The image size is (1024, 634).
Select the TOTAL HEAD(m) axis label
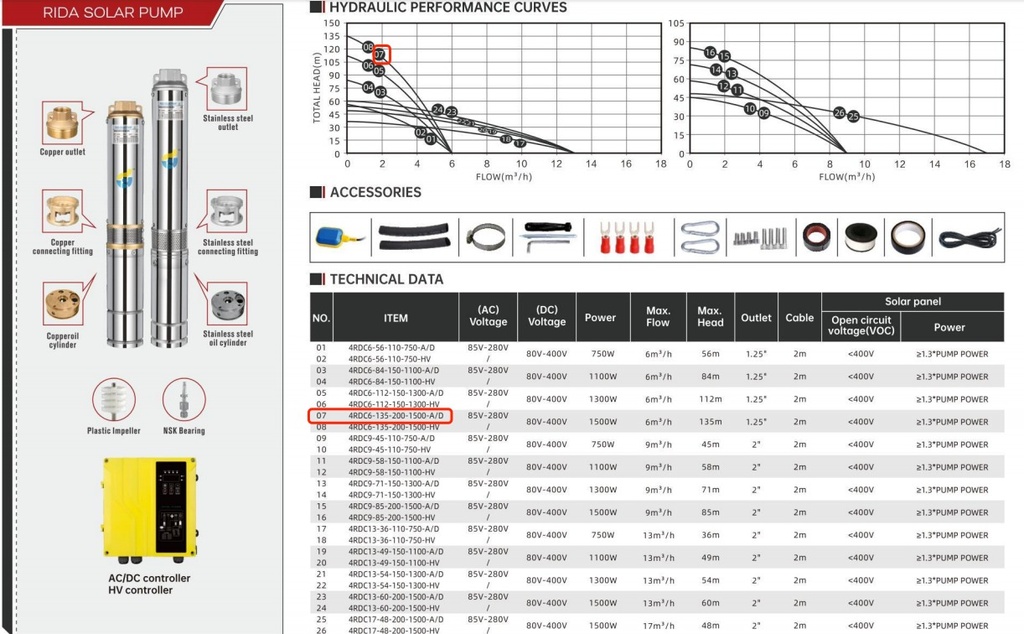tap(317, 88)
